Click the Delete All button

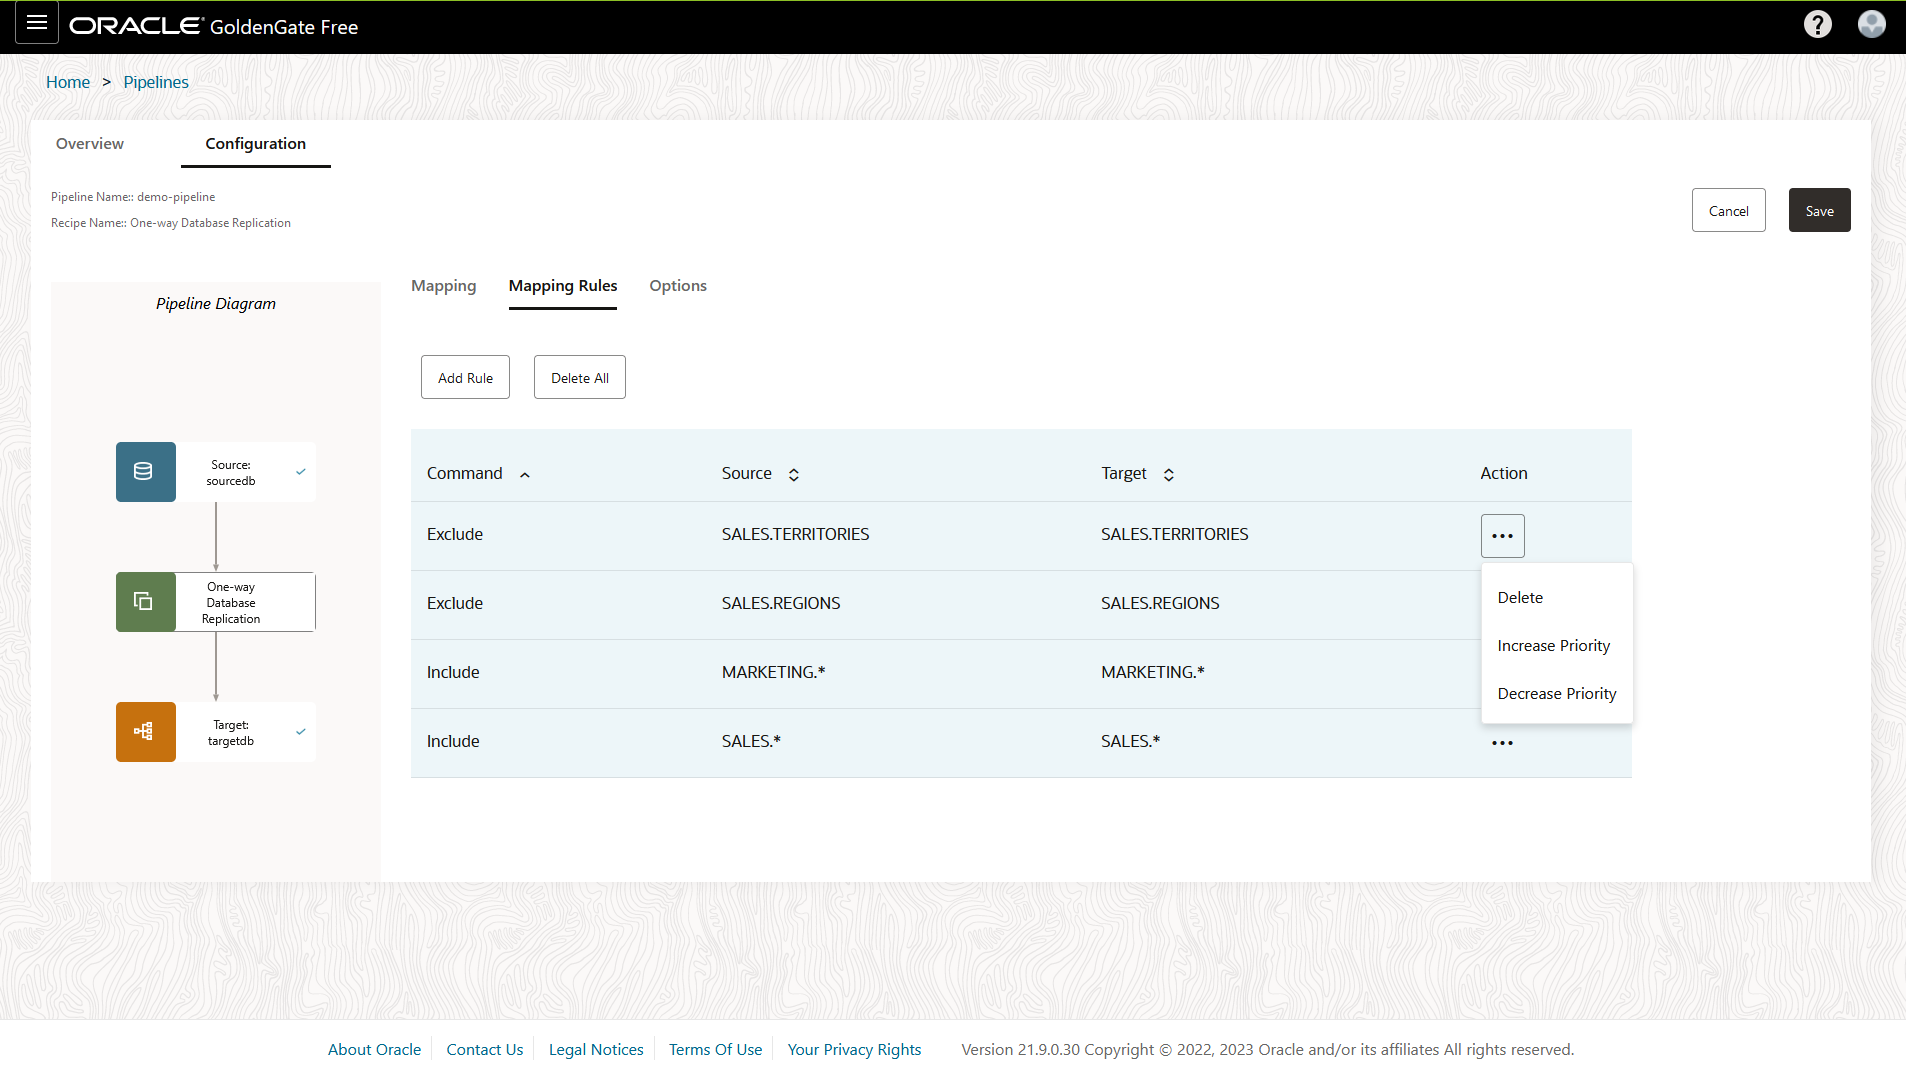tap(579, 377)
